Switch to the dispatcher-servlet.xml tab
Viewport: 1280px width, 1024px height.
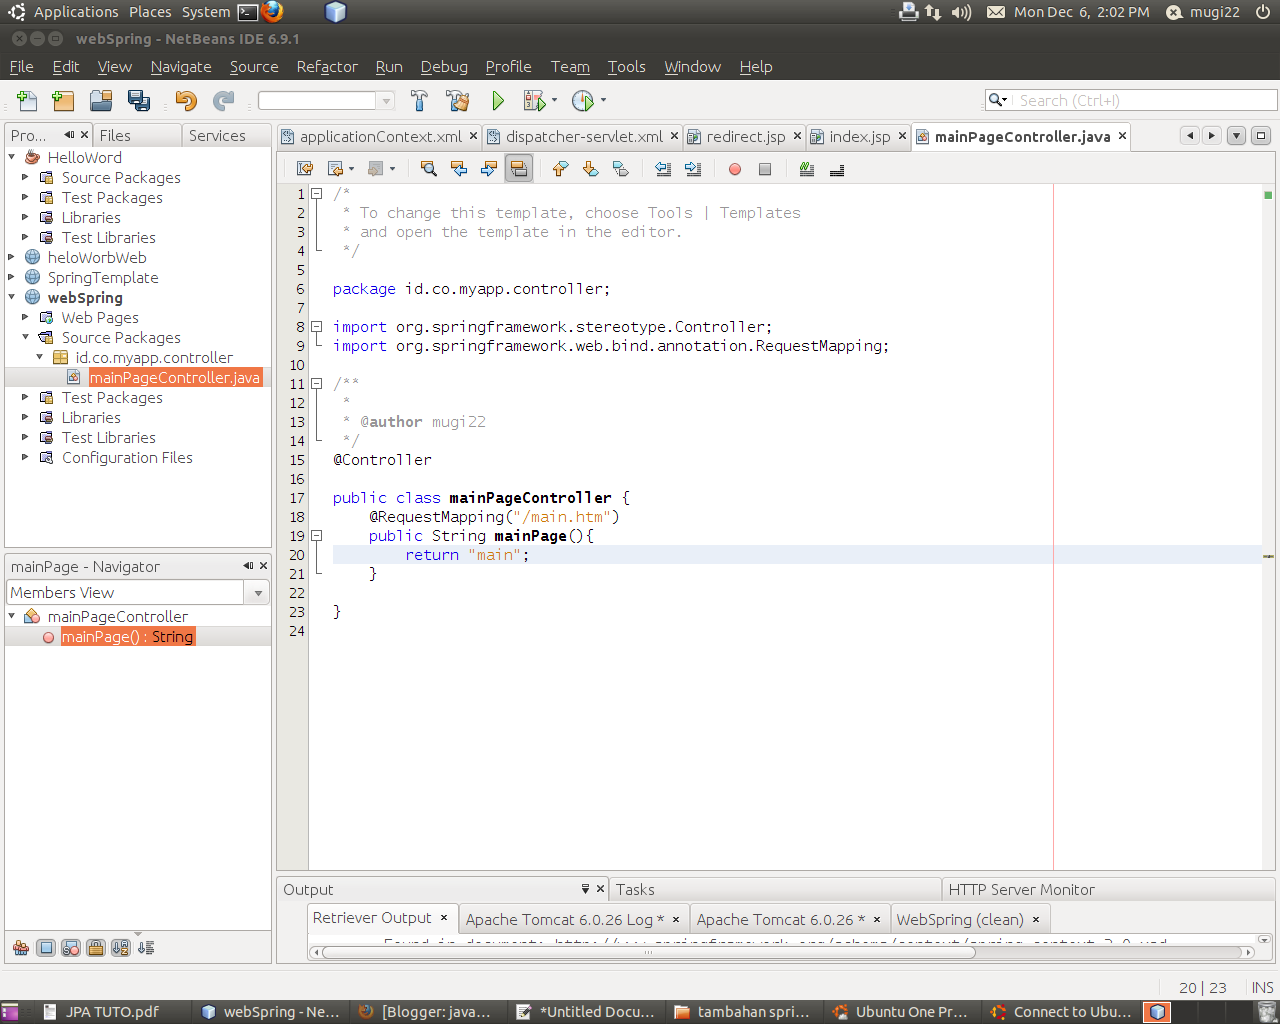[584, 136]
